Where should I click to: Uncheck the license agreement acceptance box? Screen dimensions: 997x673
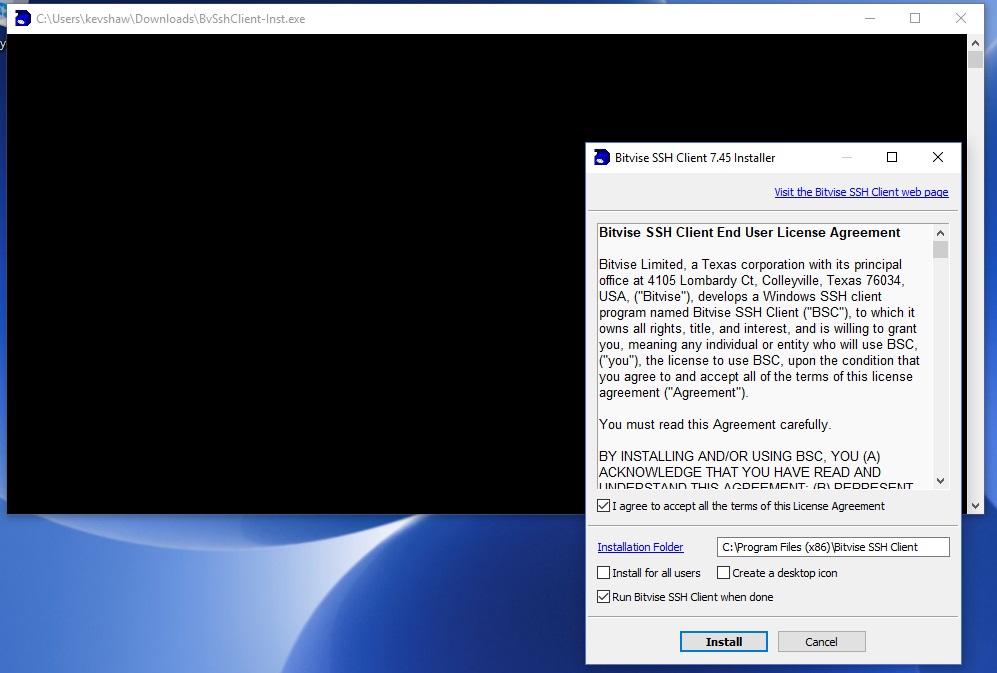[602, 505]
